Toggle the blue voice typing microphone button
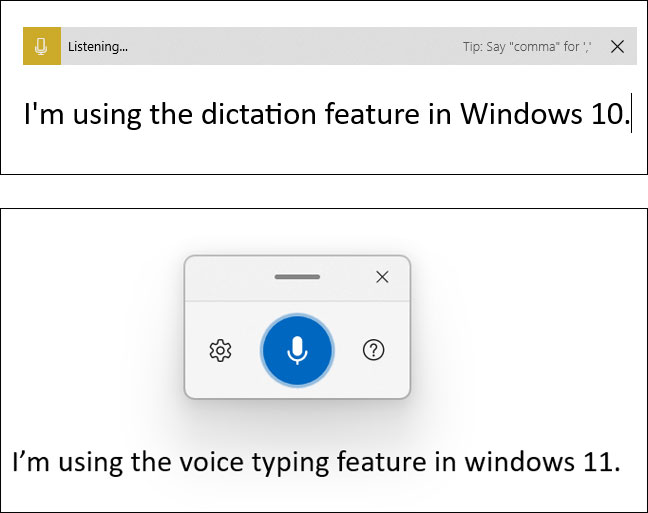The height and width of the screenshot is (513, 648). [297, 350]
